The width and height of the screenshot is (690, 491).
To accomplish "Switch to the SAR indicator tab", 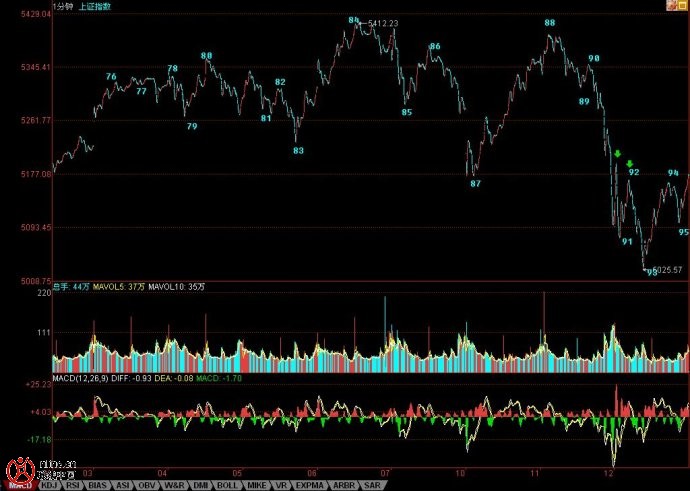I will coord(371,485).
